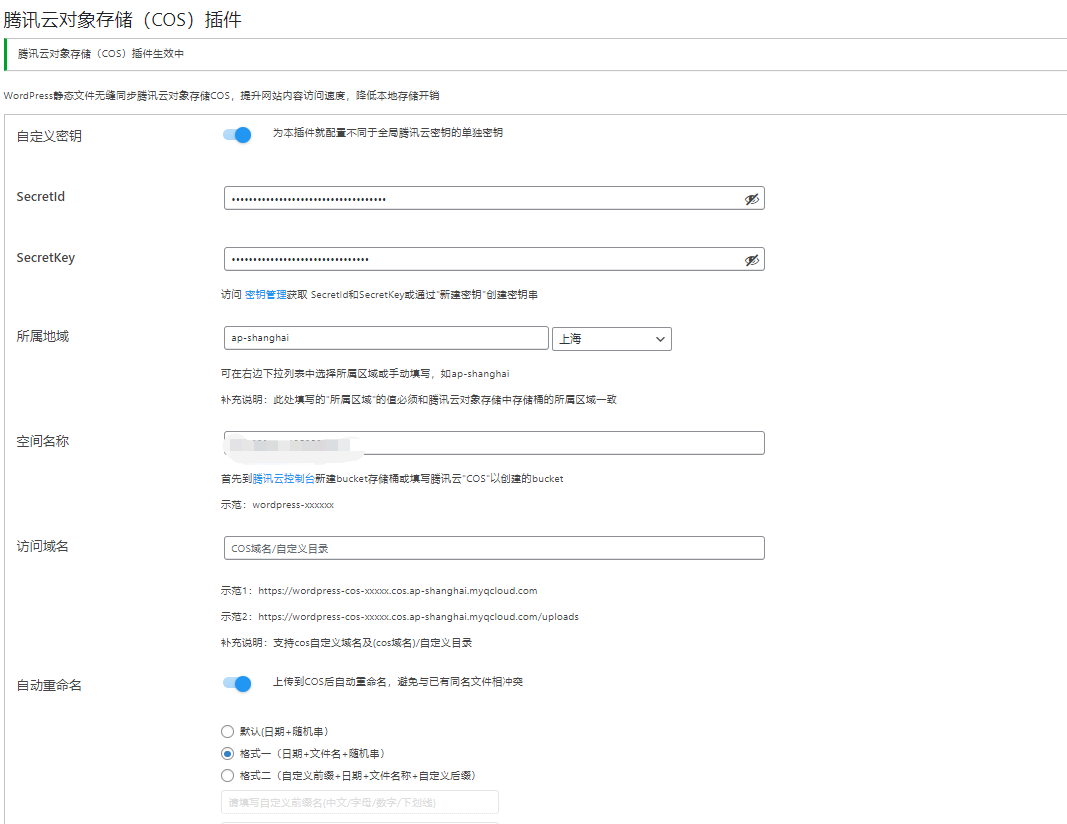Choose the 格式二 custom prefix naming format
The image size is (1067, 824).
(227, 775)
